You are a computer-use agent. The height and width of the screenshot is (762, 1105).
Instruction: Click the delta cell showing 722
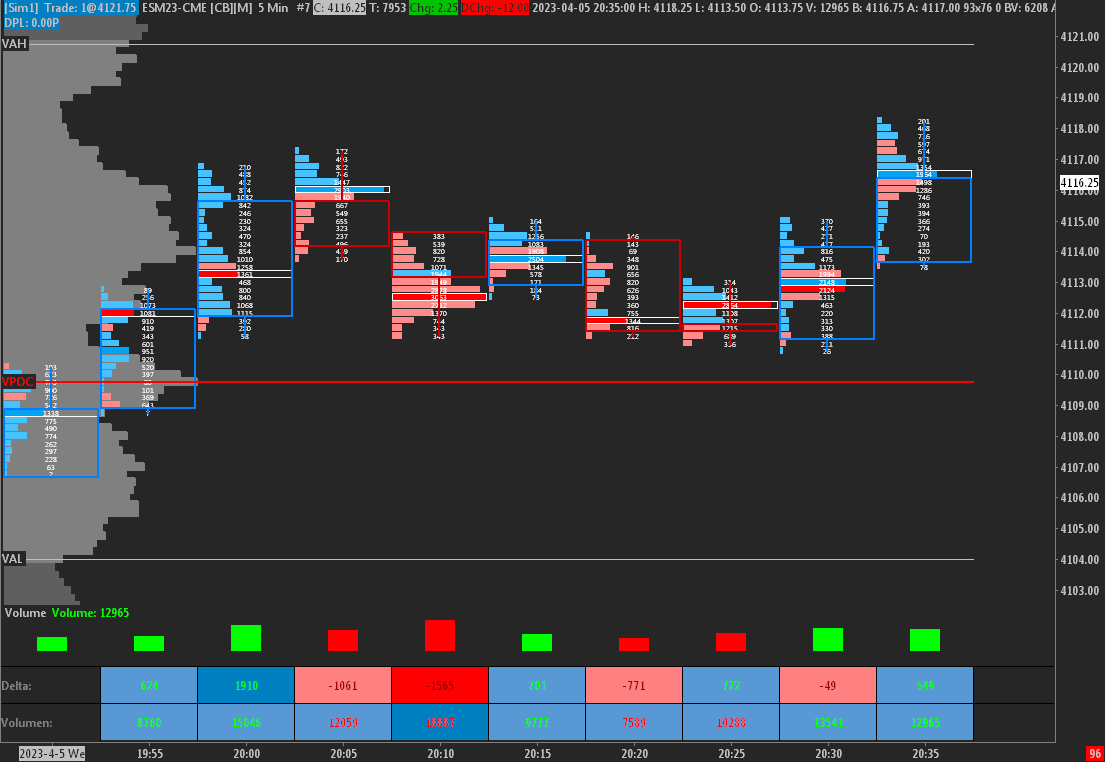point(731,685)
